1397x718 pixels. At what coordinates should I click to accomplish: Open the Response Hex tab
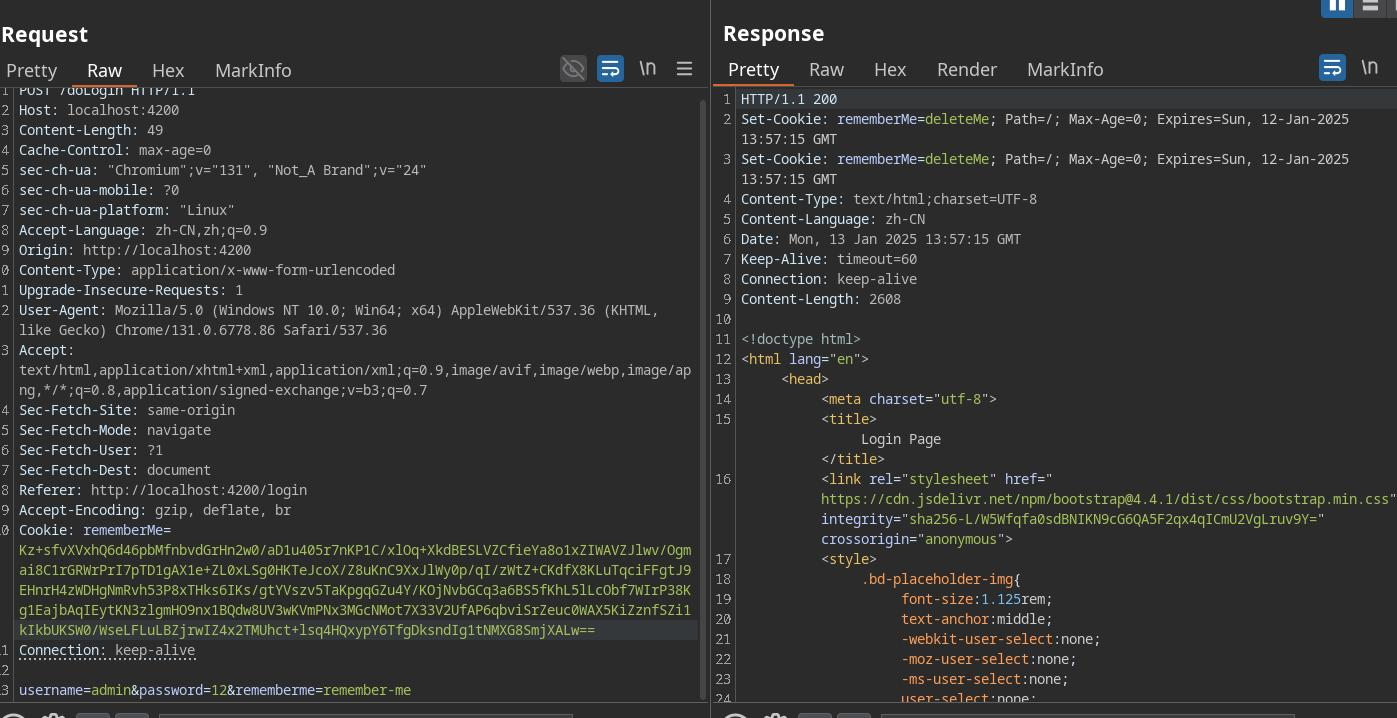pyautogui.click(x=890, y=69)
